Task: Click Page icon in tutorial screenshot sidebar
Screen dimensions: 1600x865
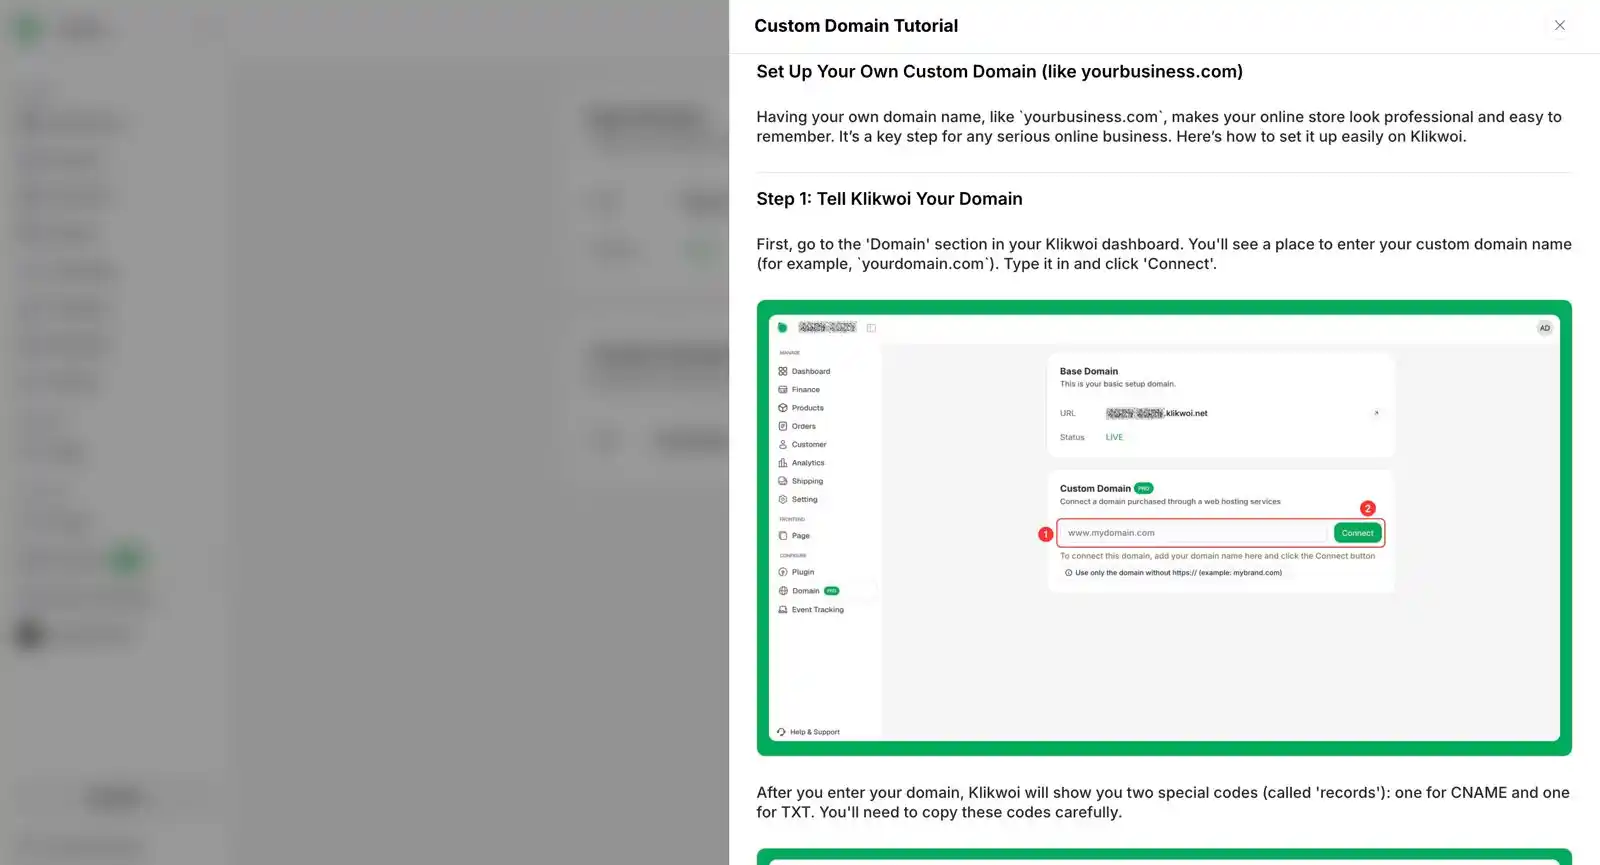Action: pyautogui.click(x=783, y=536)
